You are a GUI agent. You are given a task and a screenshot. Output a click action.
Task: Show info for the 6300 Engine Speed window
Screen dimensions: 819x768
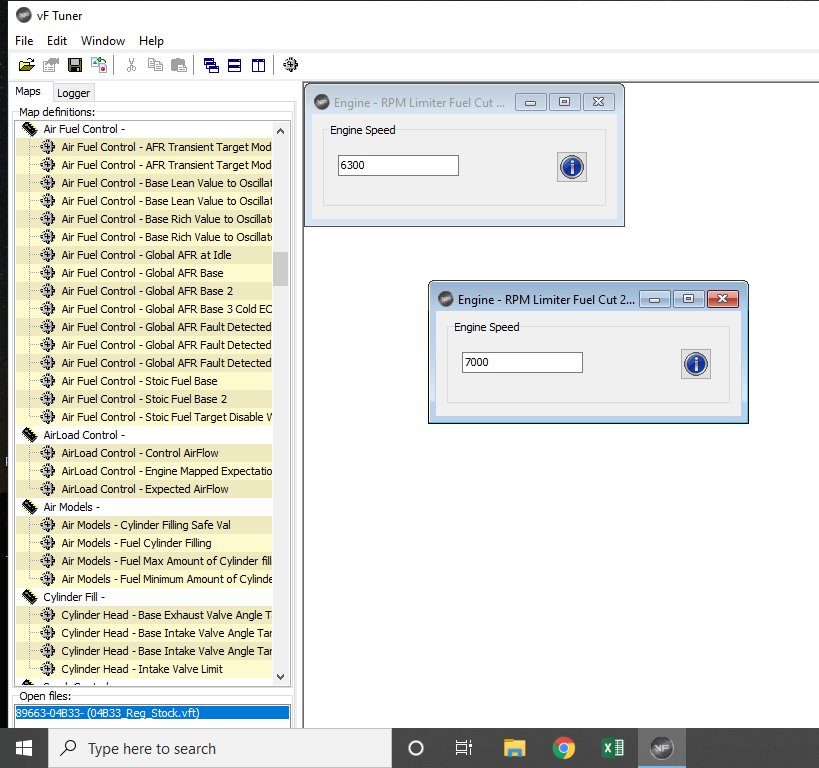click(572, 167)
